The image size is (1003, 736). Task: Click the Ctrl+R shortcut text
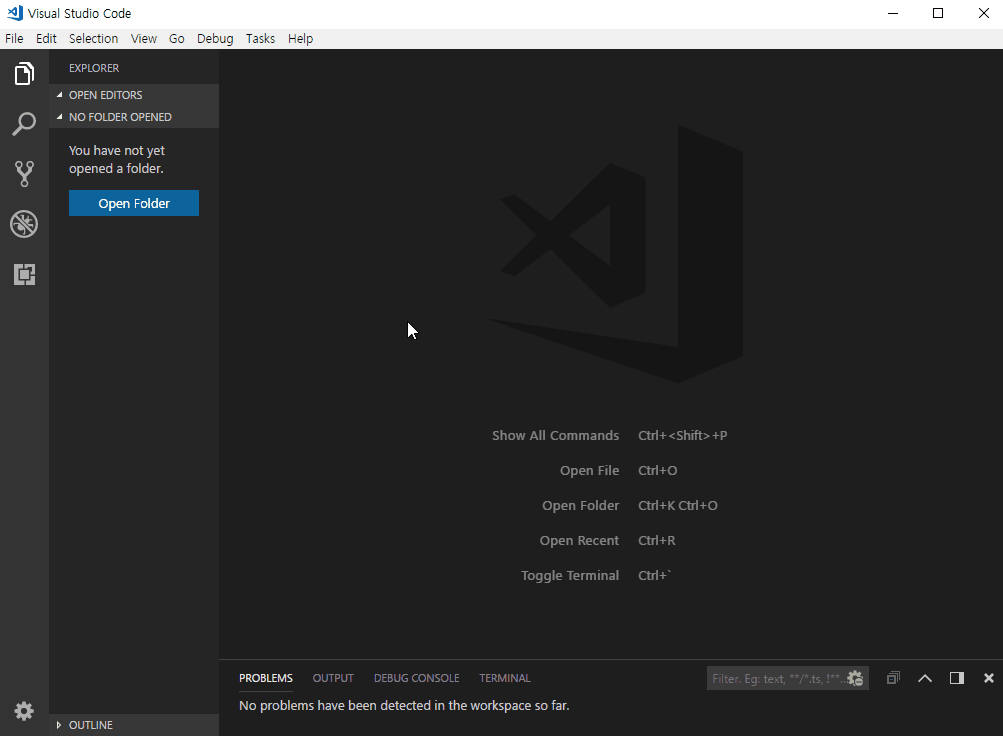(656, 540)
